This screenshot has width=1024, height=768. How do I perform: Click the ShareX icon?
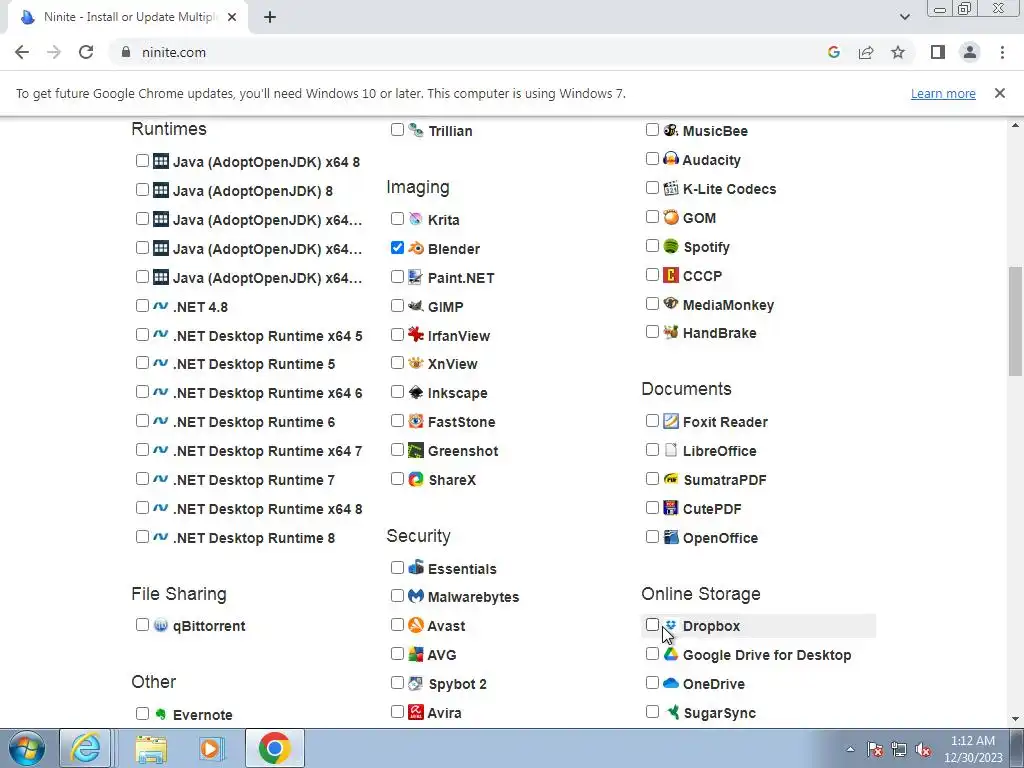[x=415, y=479]
